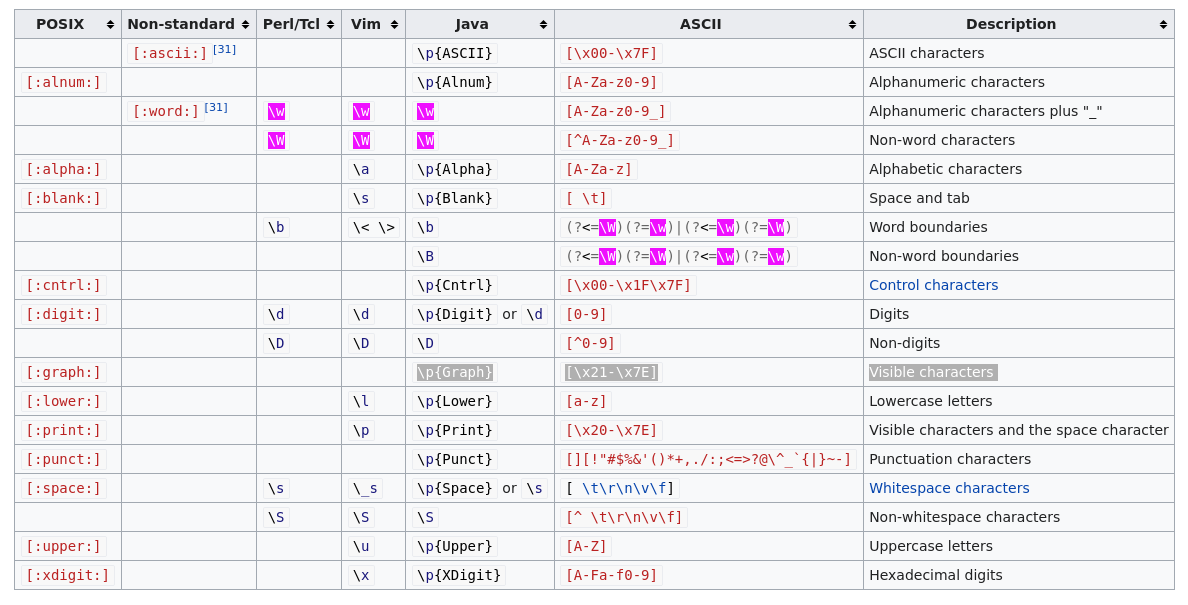Click the Description column header
This screenshot has width=1188, height=605.
(1018, 24)
